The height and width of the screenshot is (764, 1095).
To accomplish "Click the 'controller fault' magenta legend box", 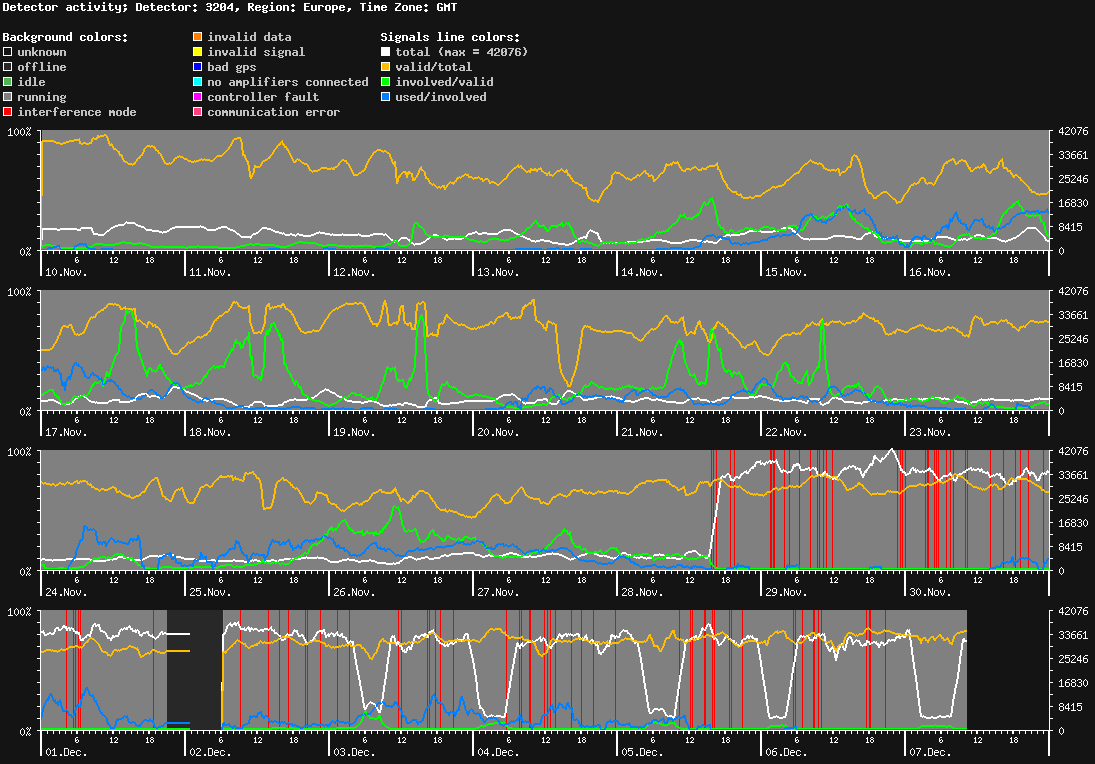I will coord(197,97).
